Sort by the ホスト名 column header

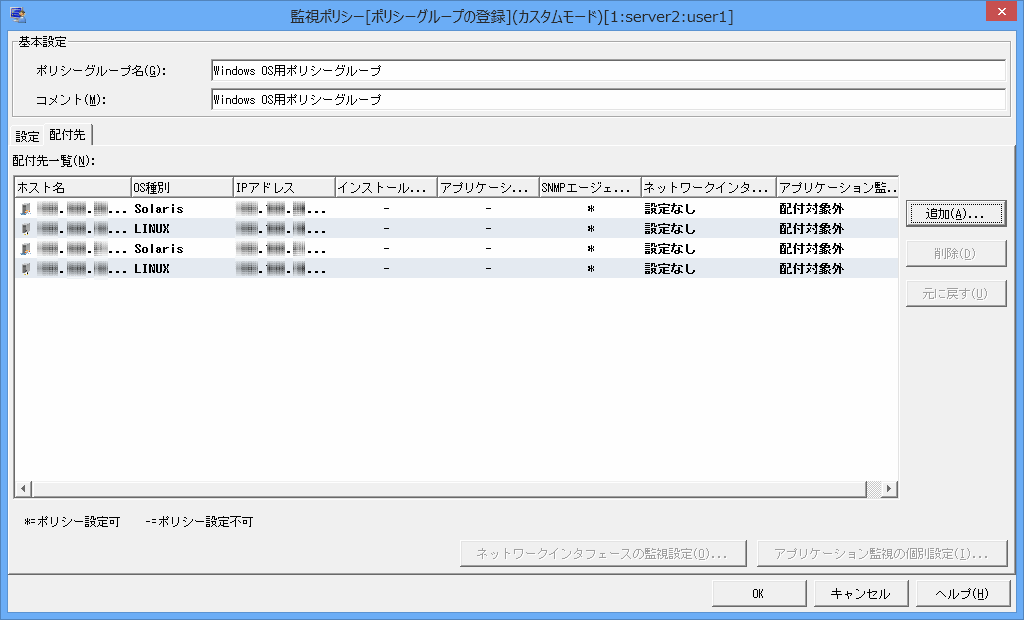[72, 188]
